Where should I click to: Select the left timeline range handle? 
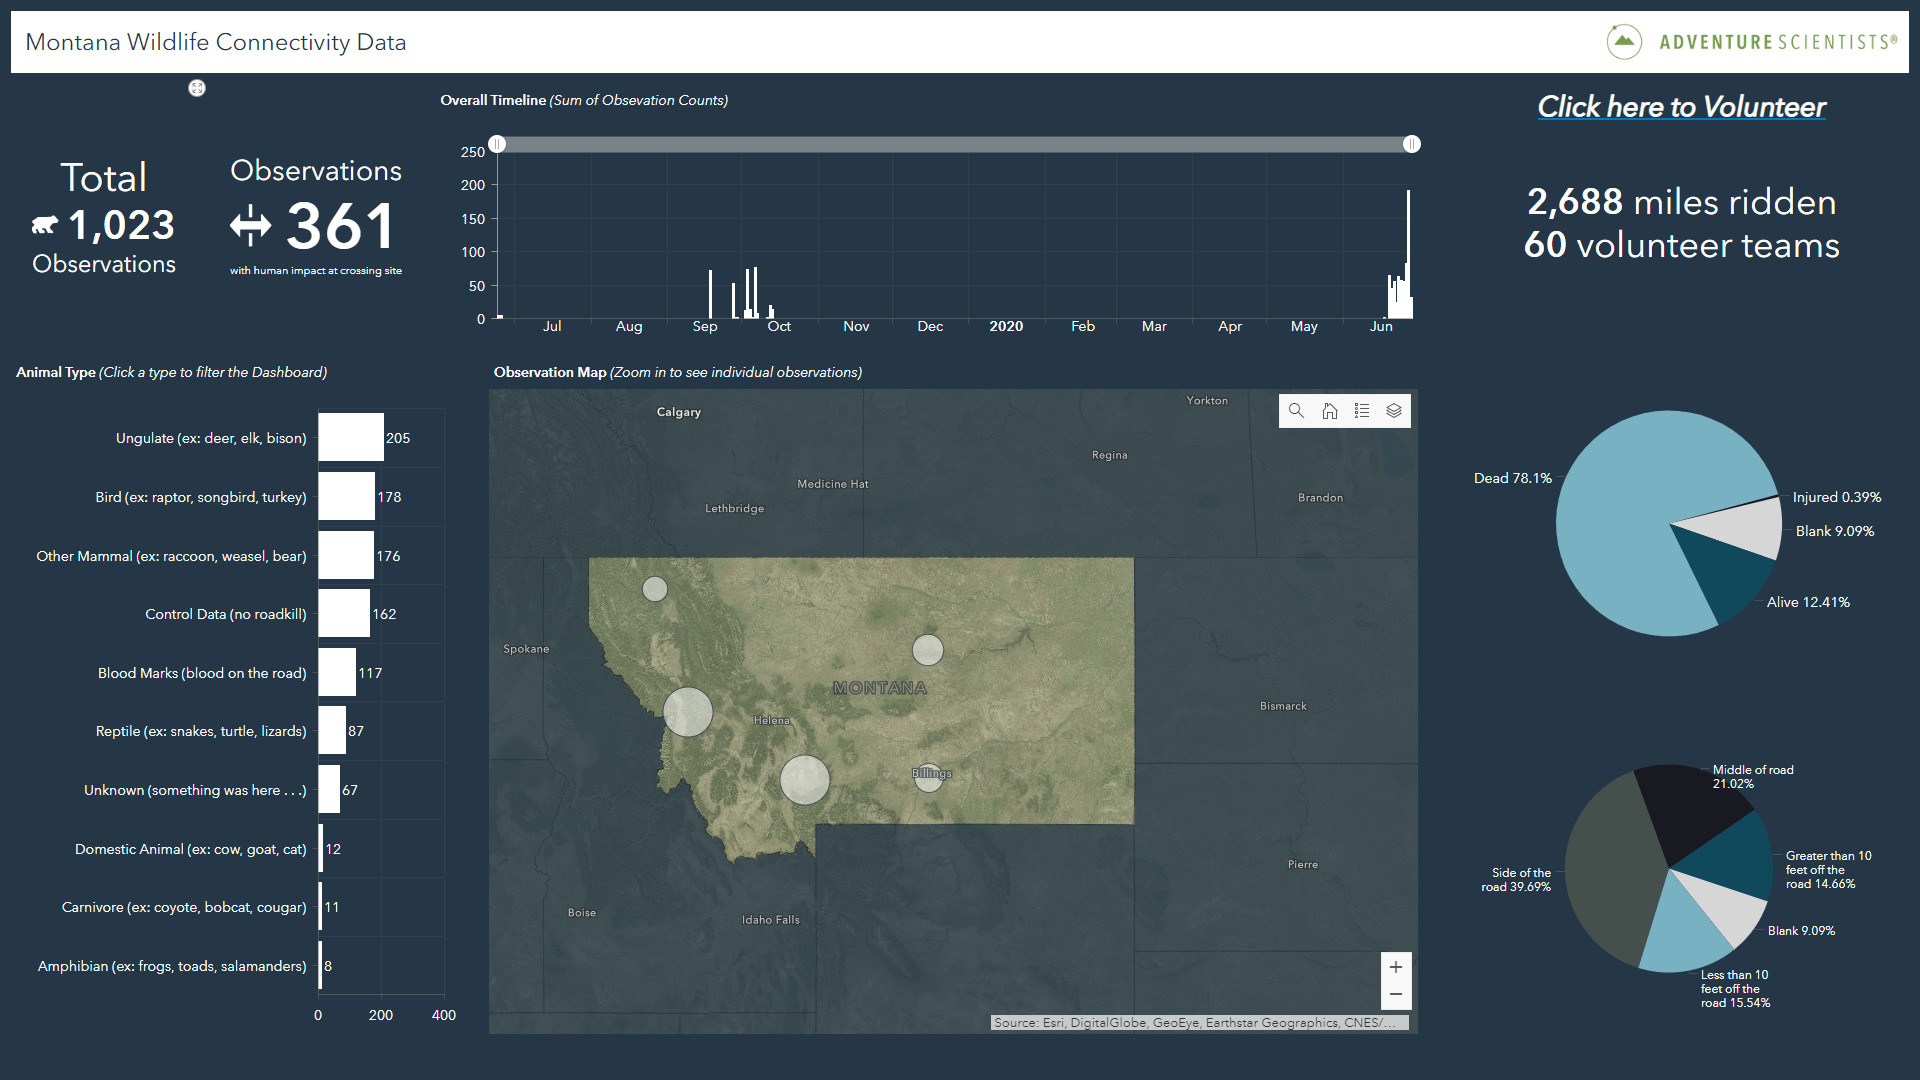(497, 144)
